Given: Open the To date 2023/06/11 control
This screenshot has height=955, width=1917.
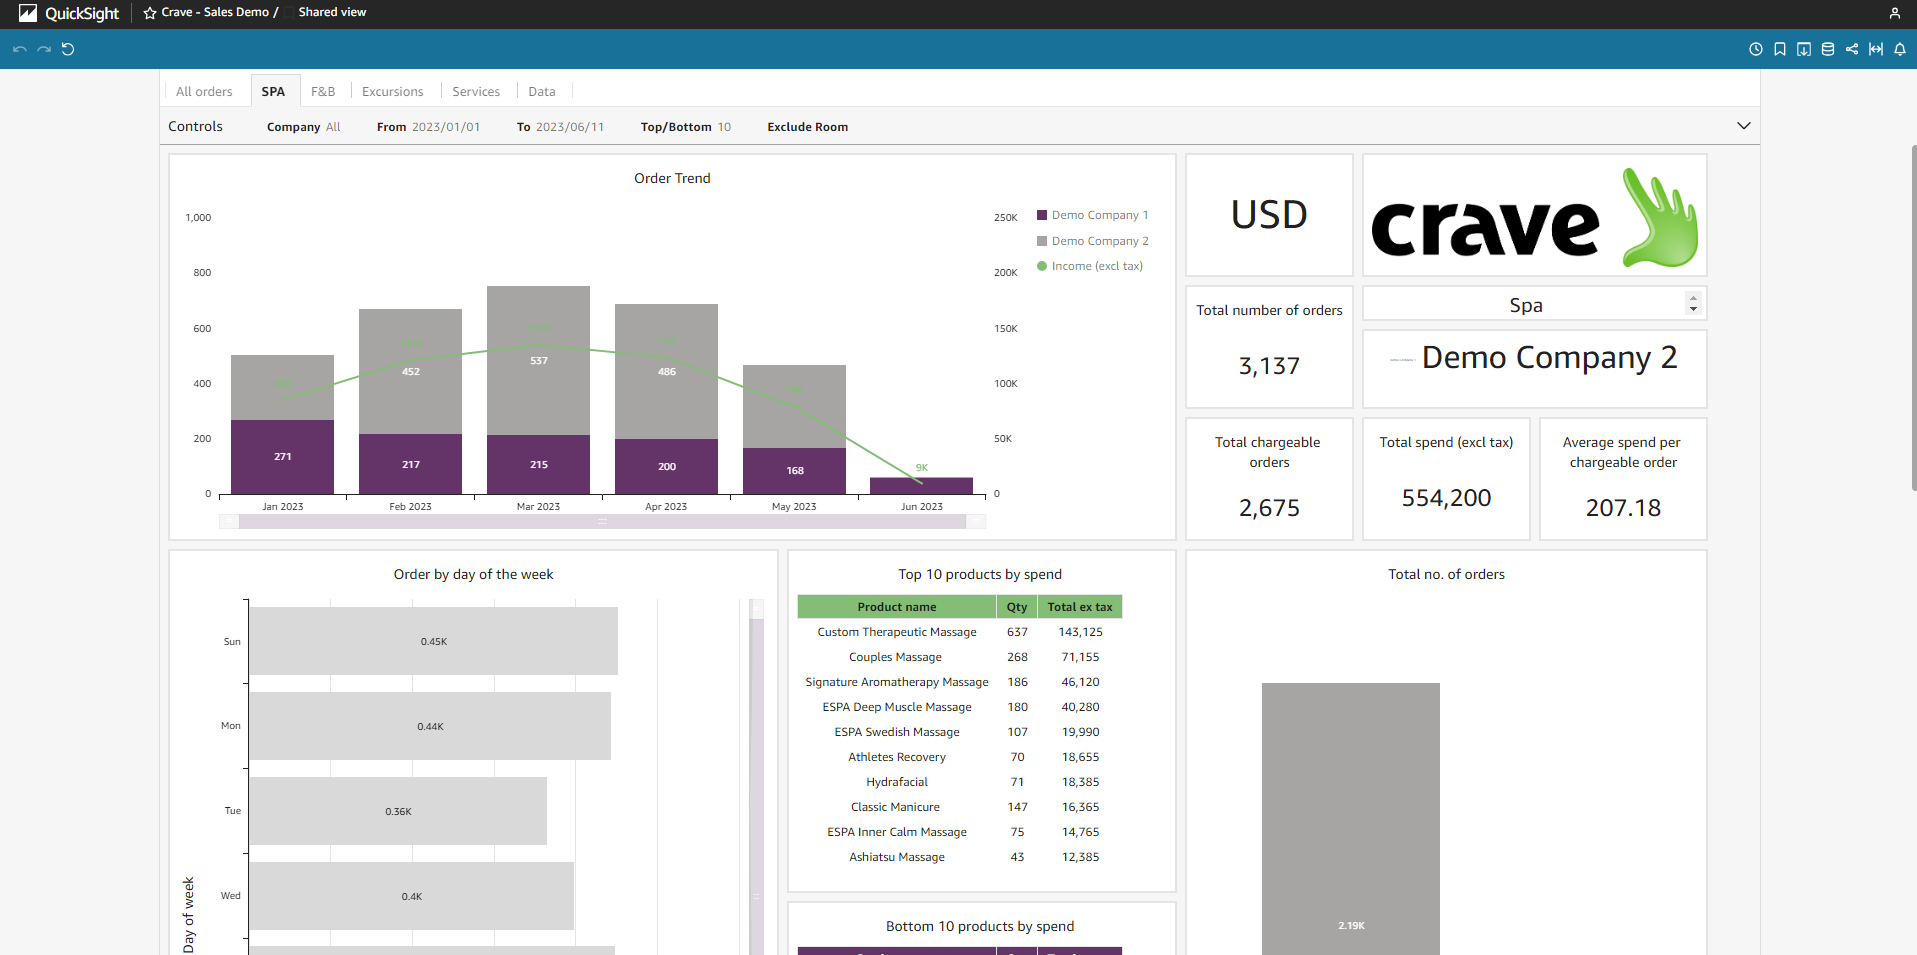Looking at the screenshot, I should point(560,127).
